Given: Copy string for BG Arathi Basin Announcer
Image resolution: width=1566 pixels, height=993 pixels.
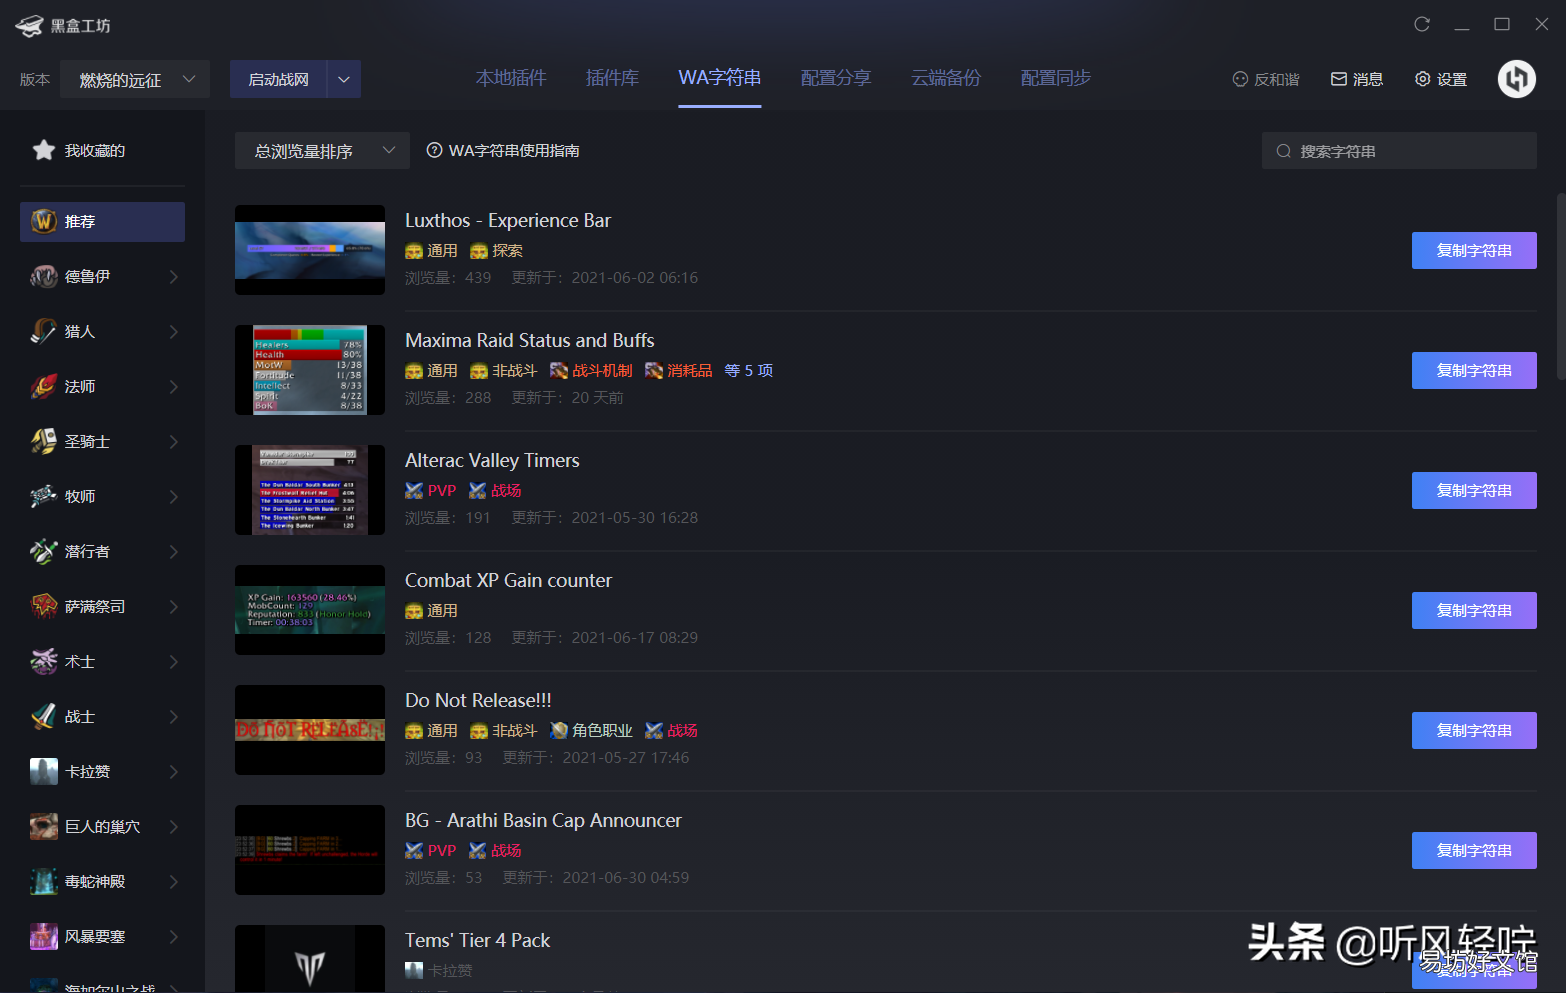Looking at the screenshot, I should pos(1474,850).
